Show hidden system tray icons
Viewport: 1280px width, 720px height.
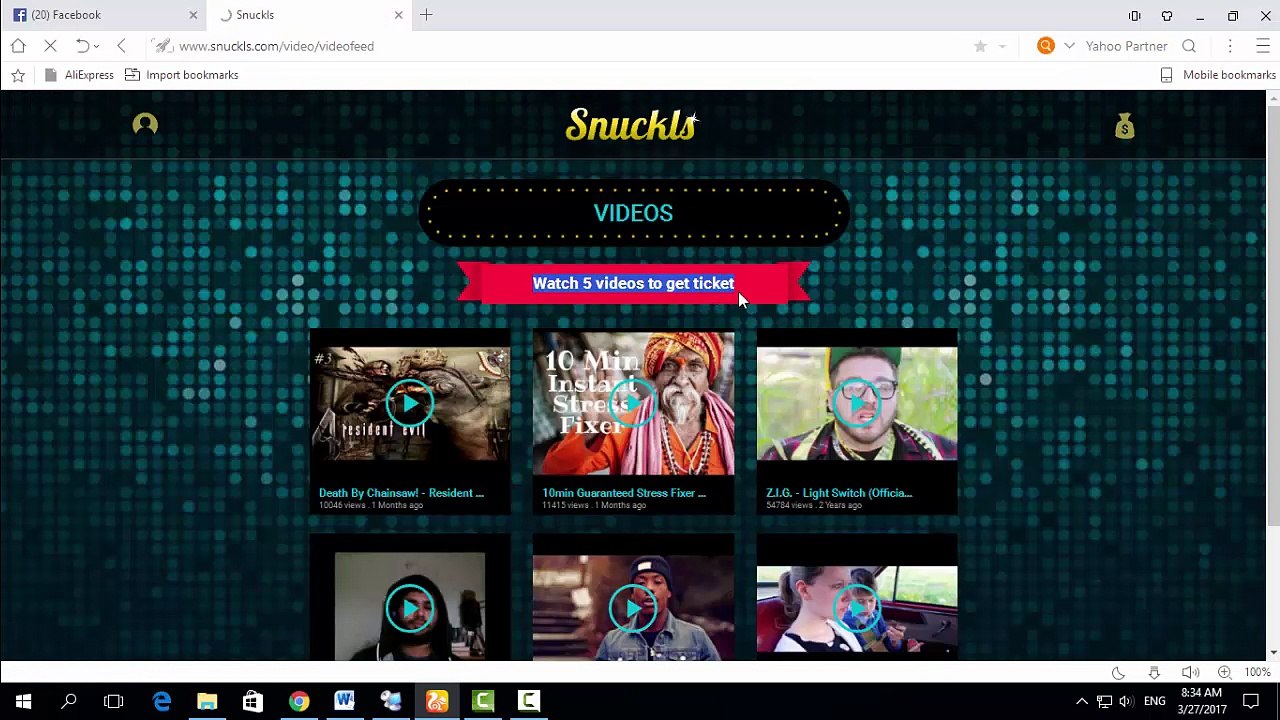1081,701
